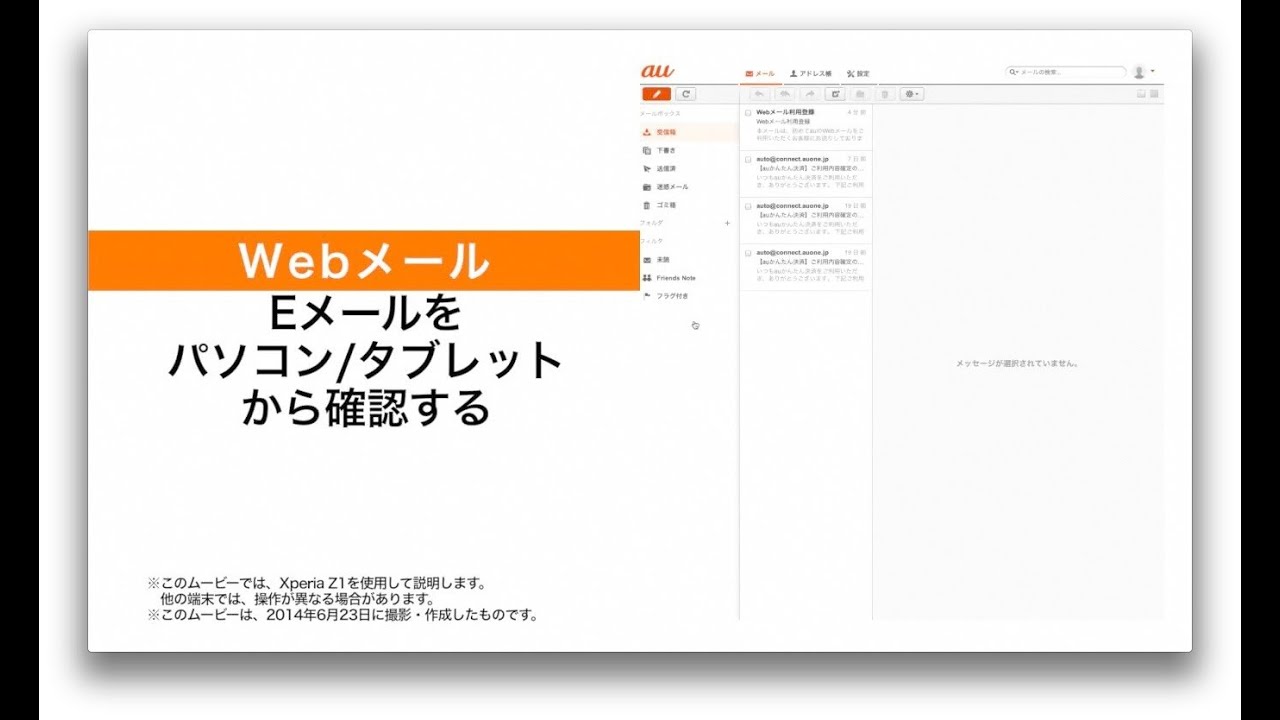Check the Webメール利用登録 message checkbox
Viewport: 1280px width, 720px height.
pos(748,113)
